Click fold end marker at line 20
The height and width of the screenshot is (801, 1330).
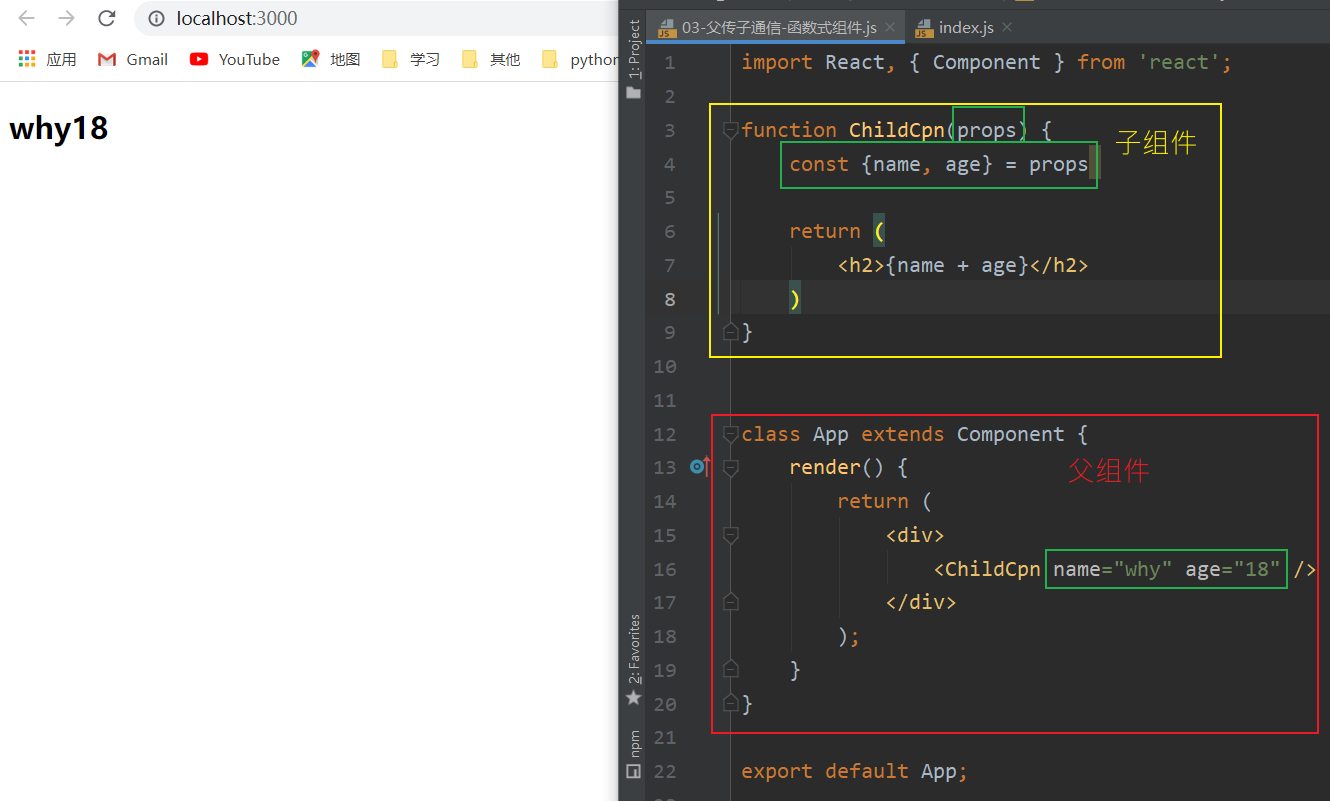[x=730, y=703]
